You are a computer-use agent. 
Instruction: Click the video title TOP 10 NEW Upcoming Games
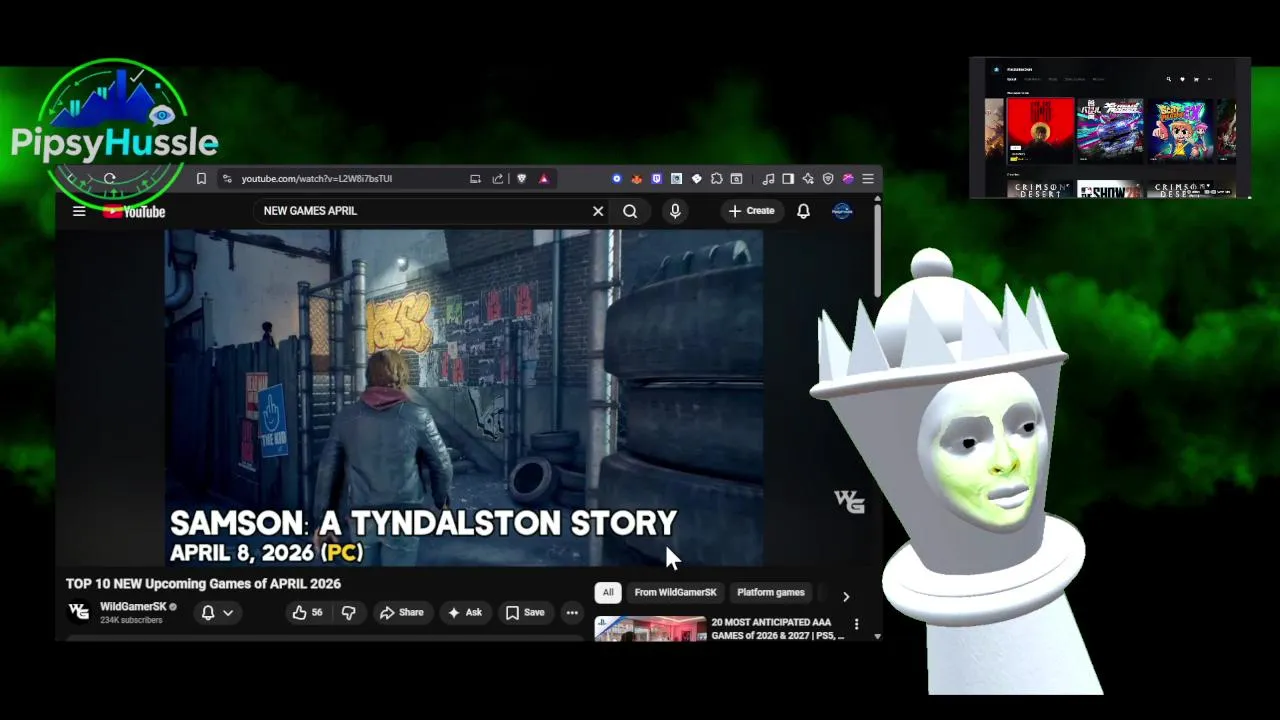(x=203, y=584)
